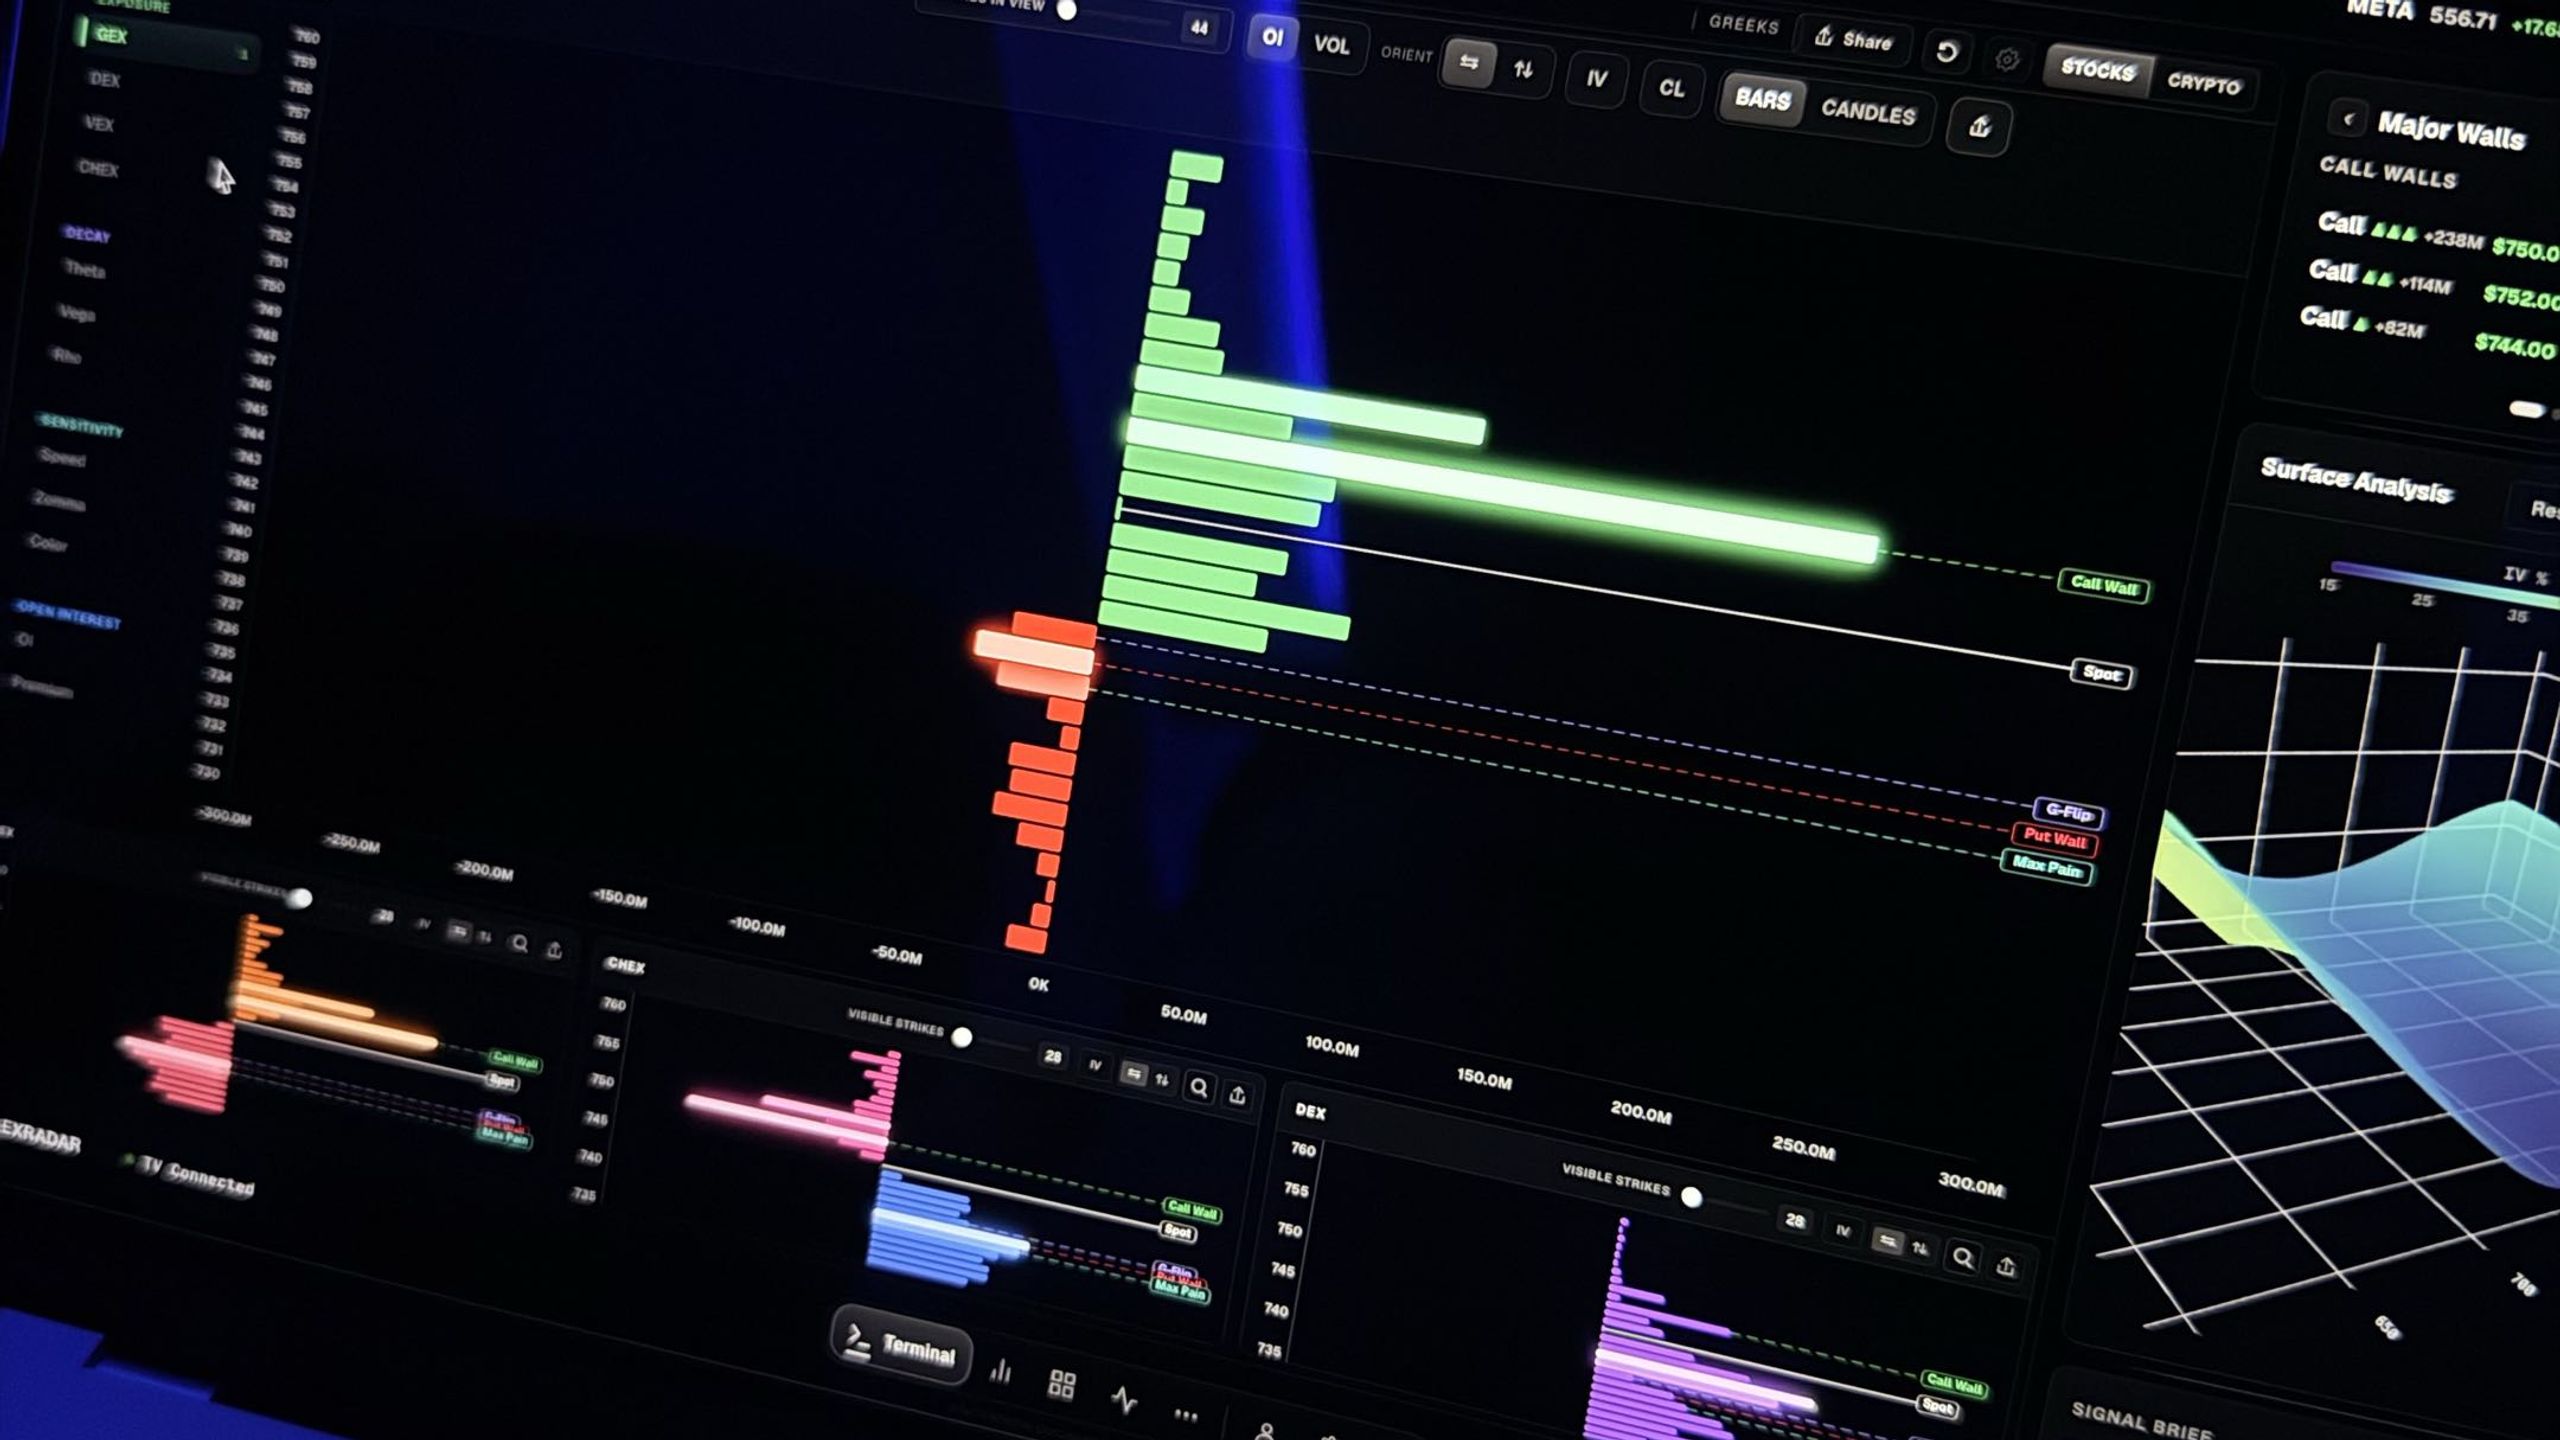Open the bar chart icon next to Terminal
The height and width of the screenshot is (1440, 2560).
tap(1000, 1371)
